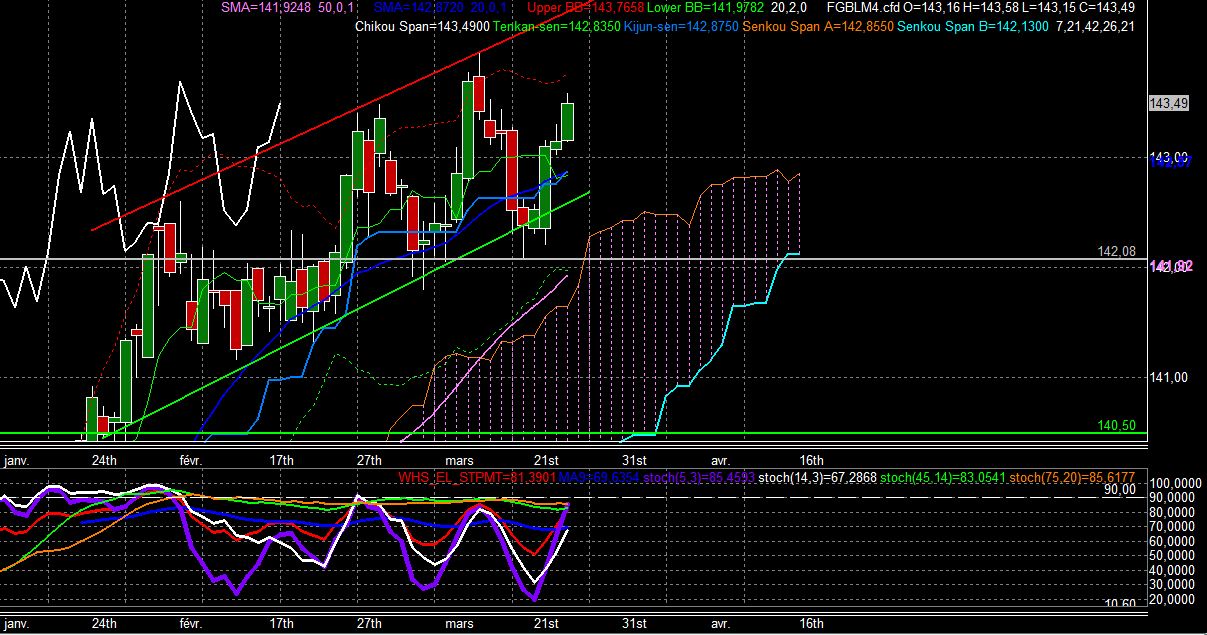Viewport: 1207px width, 635px height.
Task: Click the Senkou Span B=142,1300 label
Action: (x=973, y=26)
